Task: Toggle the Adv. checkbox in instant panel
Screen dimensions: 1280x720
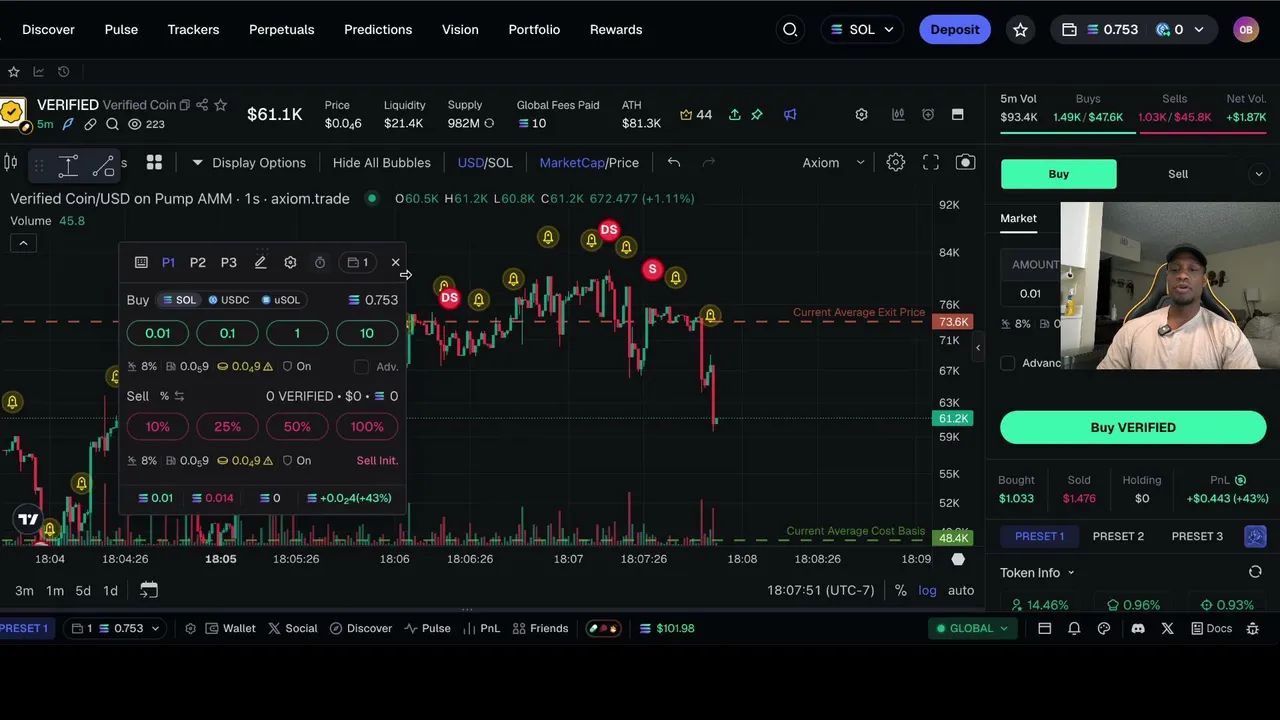Action: [361, 367]
